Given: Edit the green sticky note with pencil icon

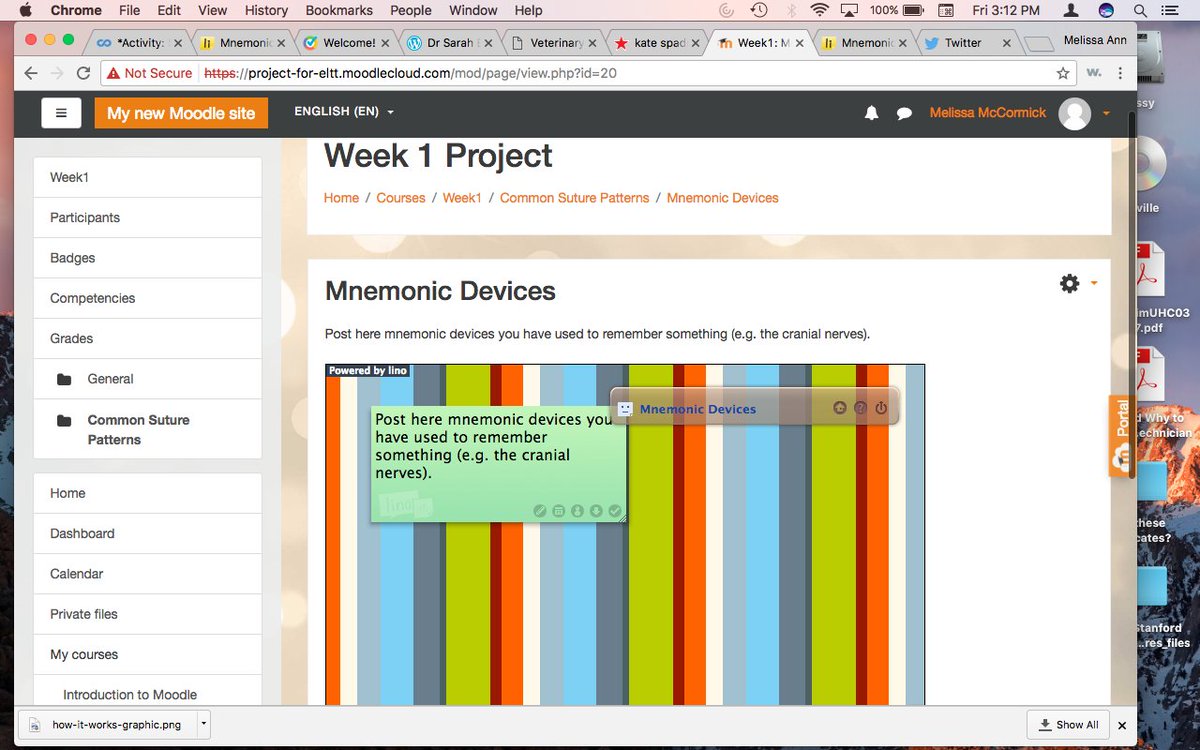Looking at the screenshot, I should pyautogui.click(x=540, y=511).
